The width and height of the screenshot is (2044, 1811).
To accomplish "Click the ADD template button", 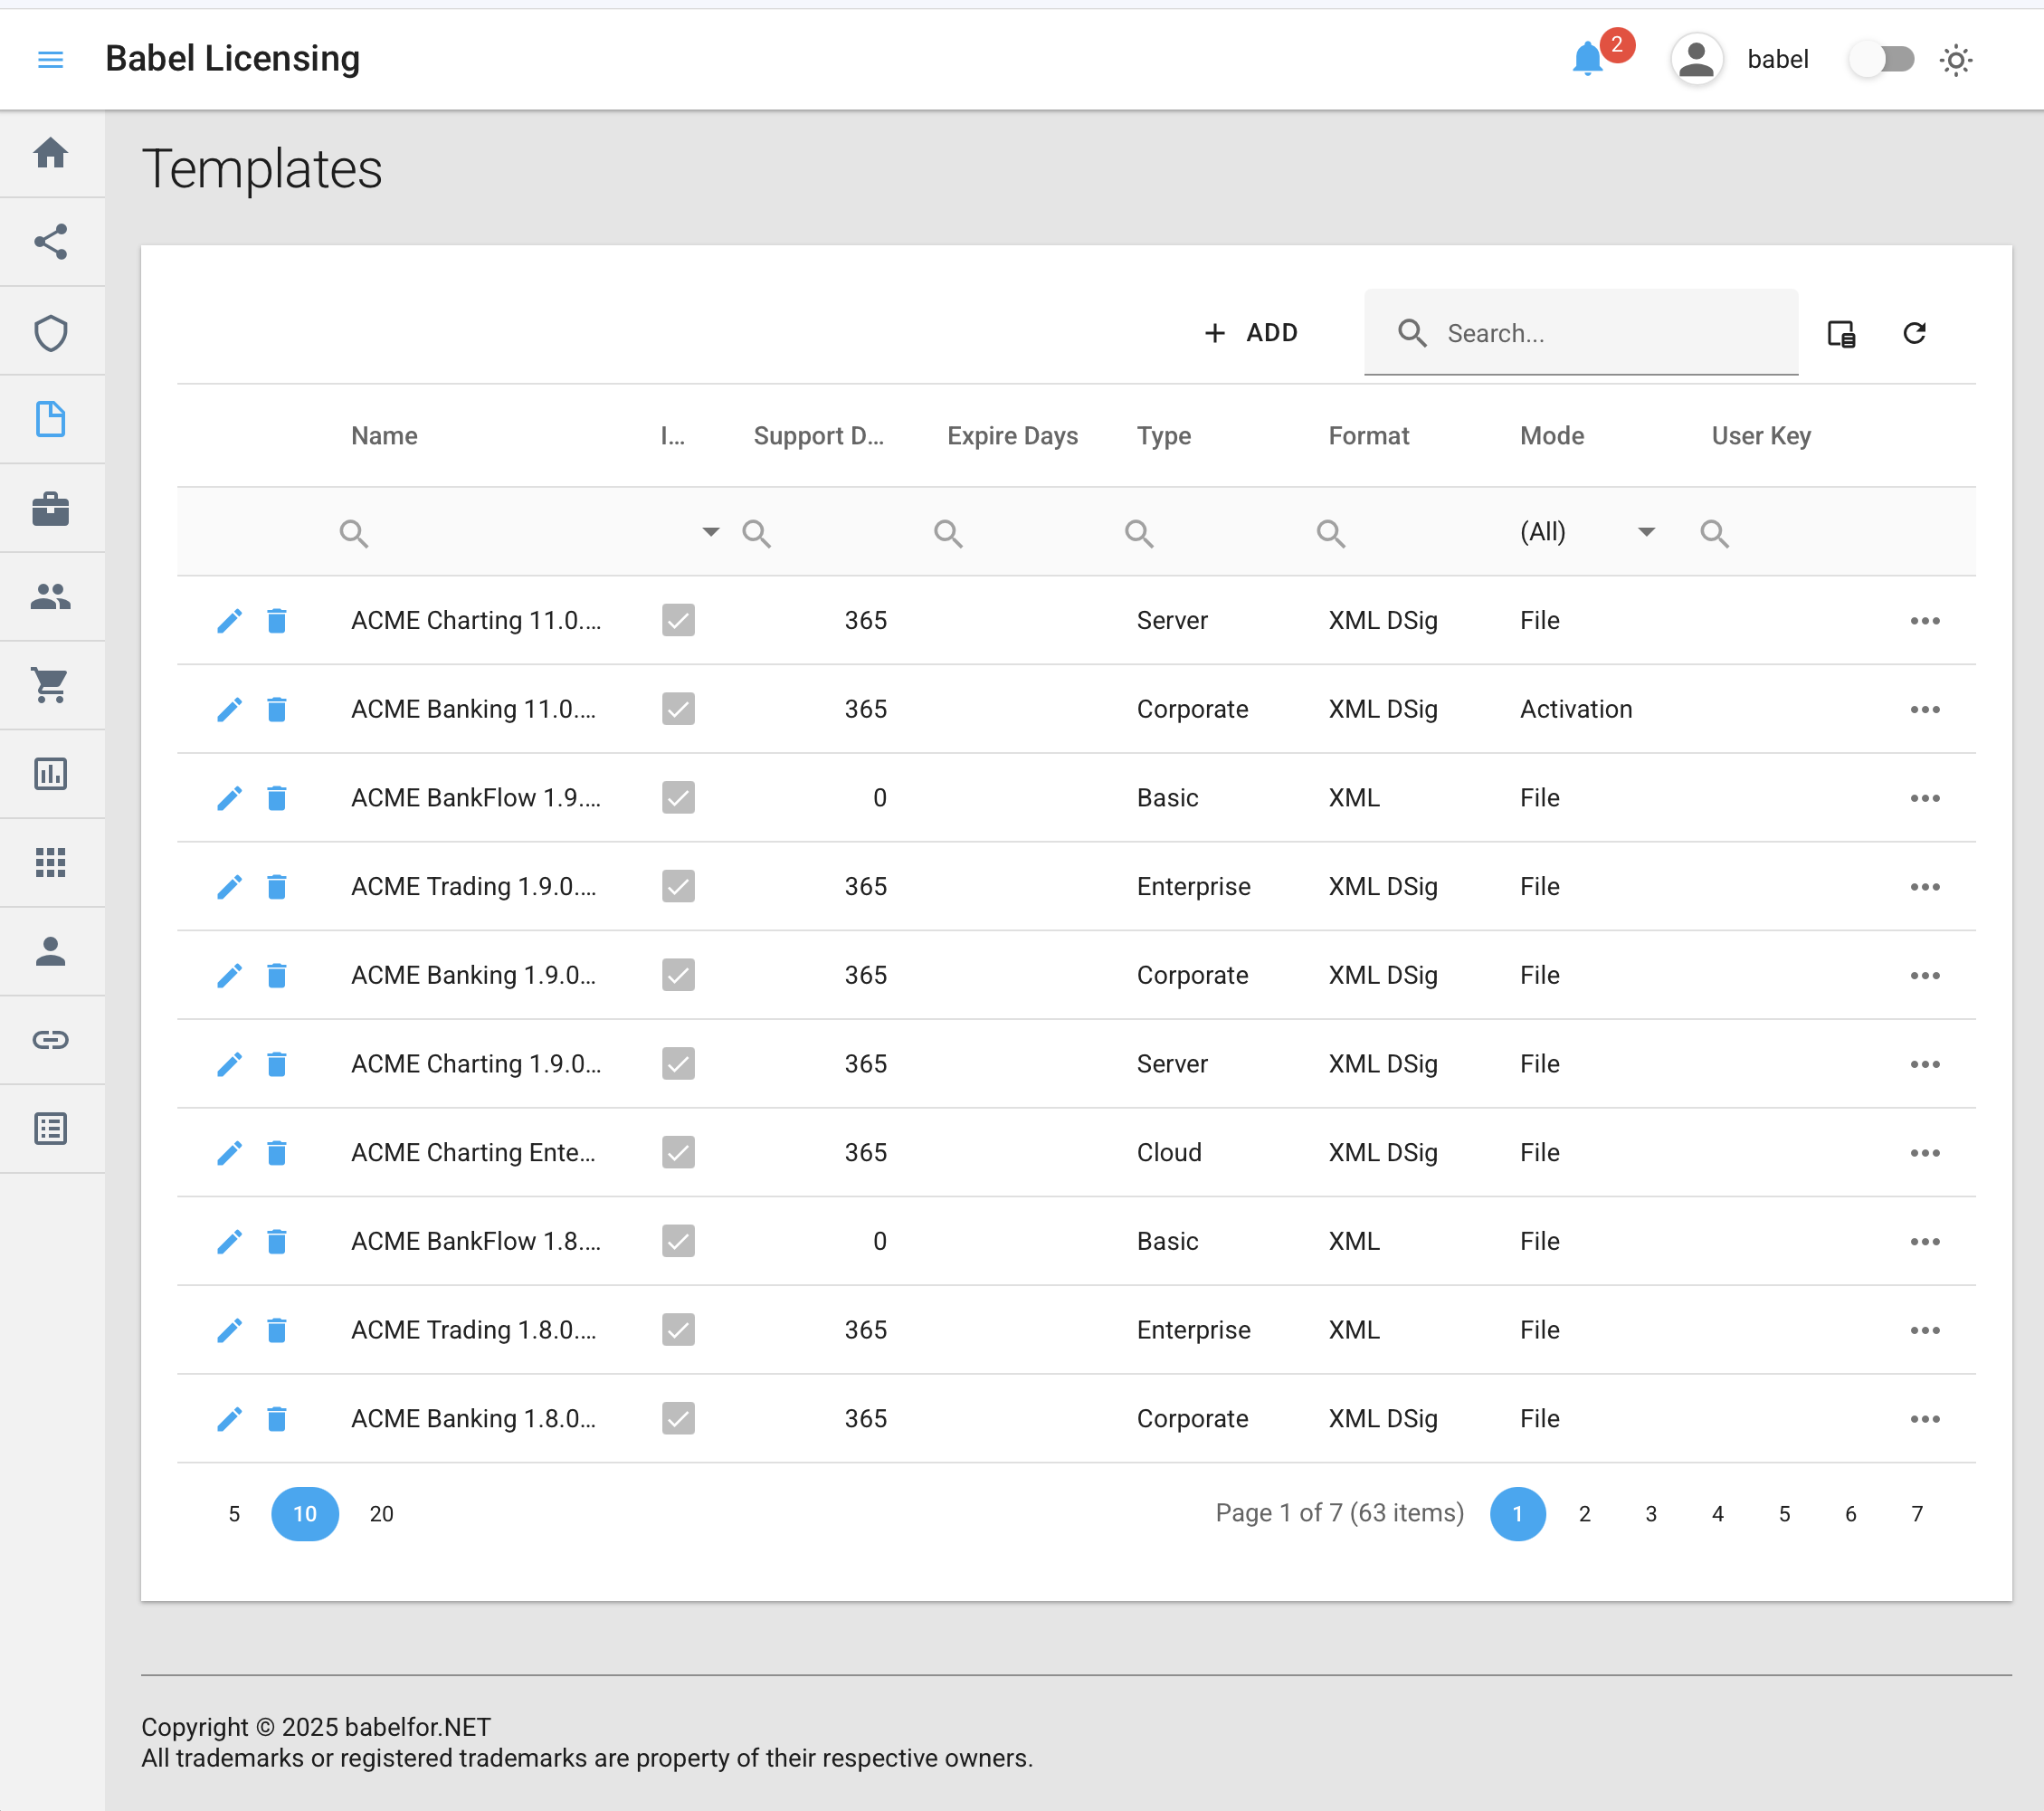I will coord(1251,333).
